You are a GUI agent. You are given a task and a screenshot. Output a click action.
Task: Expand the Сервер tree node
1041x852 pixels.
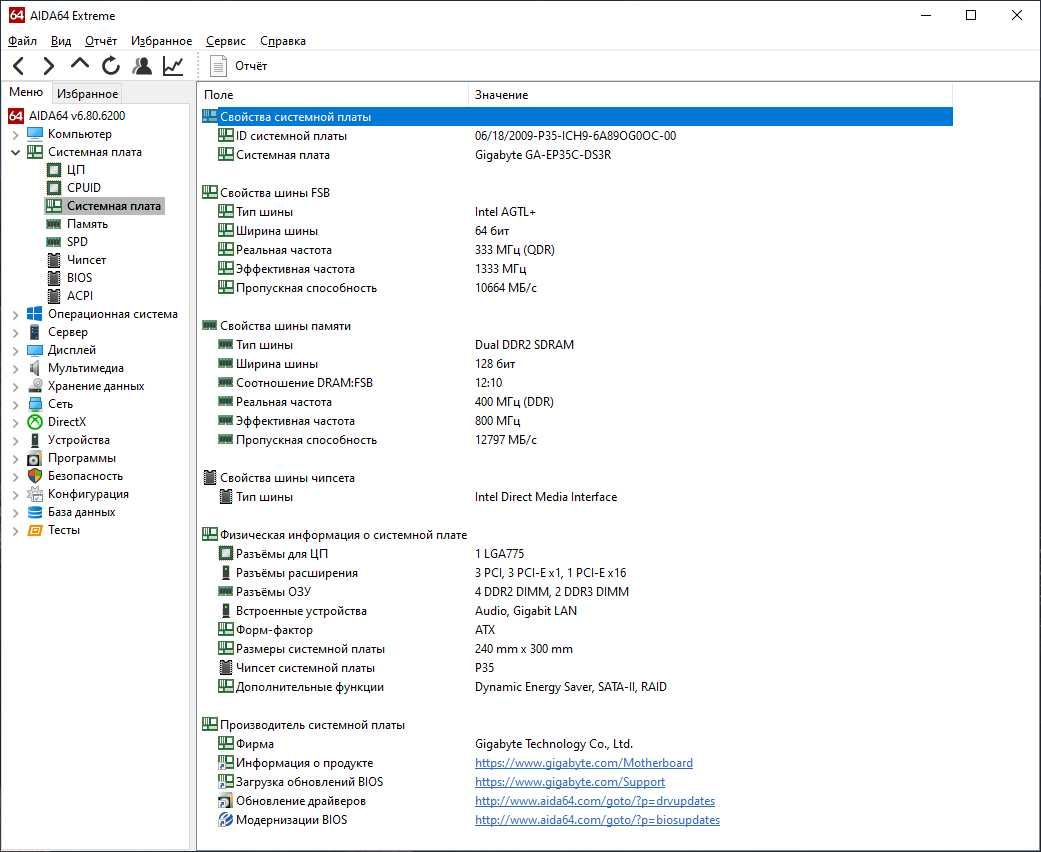click(x=15, y=332)
